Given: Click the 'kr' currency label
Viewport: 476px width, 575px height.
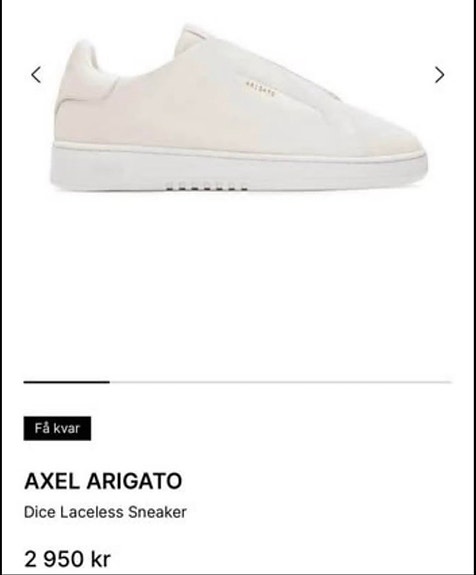Looking at the screenshot, I should tap(100, 559).
